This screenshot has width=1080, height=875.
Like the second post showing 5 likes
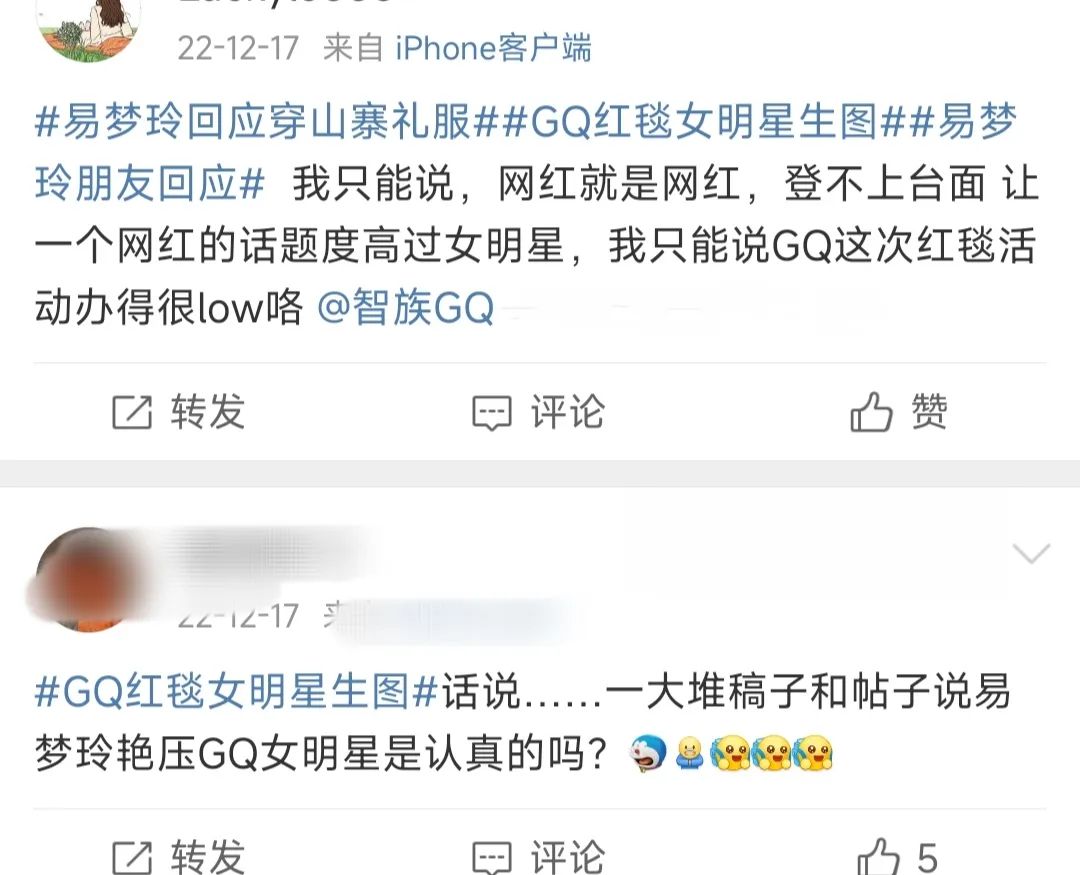(x=878, y=856)
